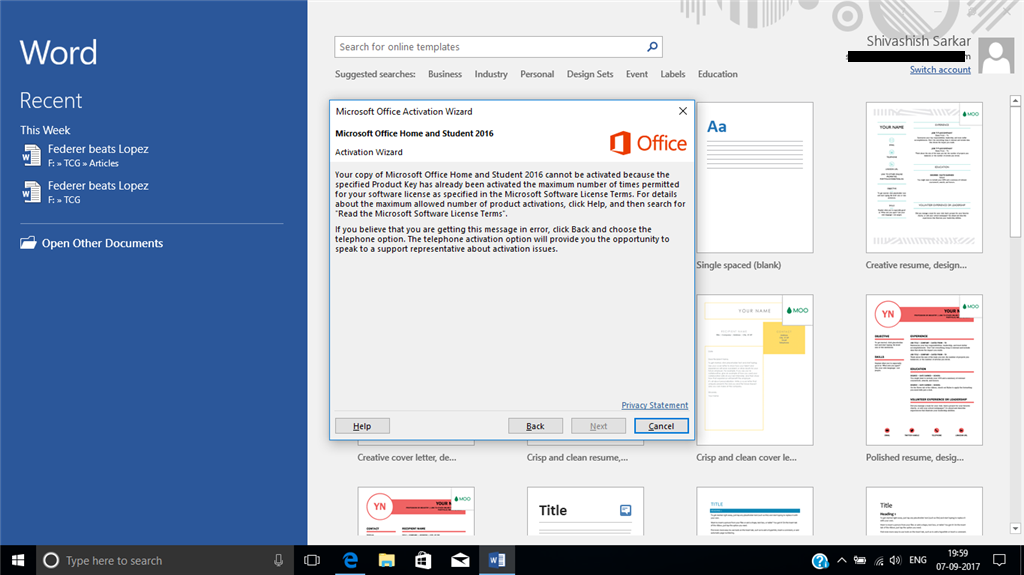The image size is (1024, 575).
Task: Click the template list scrollbar up arrow
Action: pyautogui.click(x=1015, y=101)
